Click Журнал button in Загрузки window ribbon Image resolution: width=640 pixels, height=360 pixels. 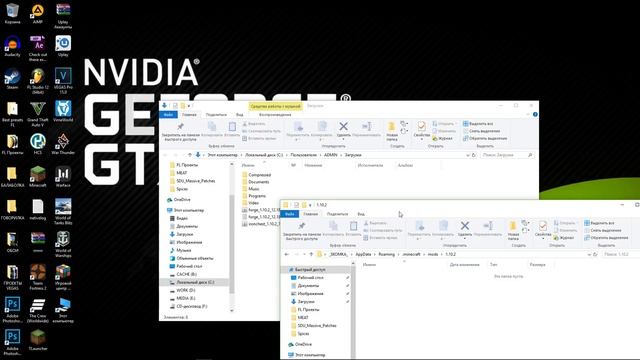[x=442, y=138]
